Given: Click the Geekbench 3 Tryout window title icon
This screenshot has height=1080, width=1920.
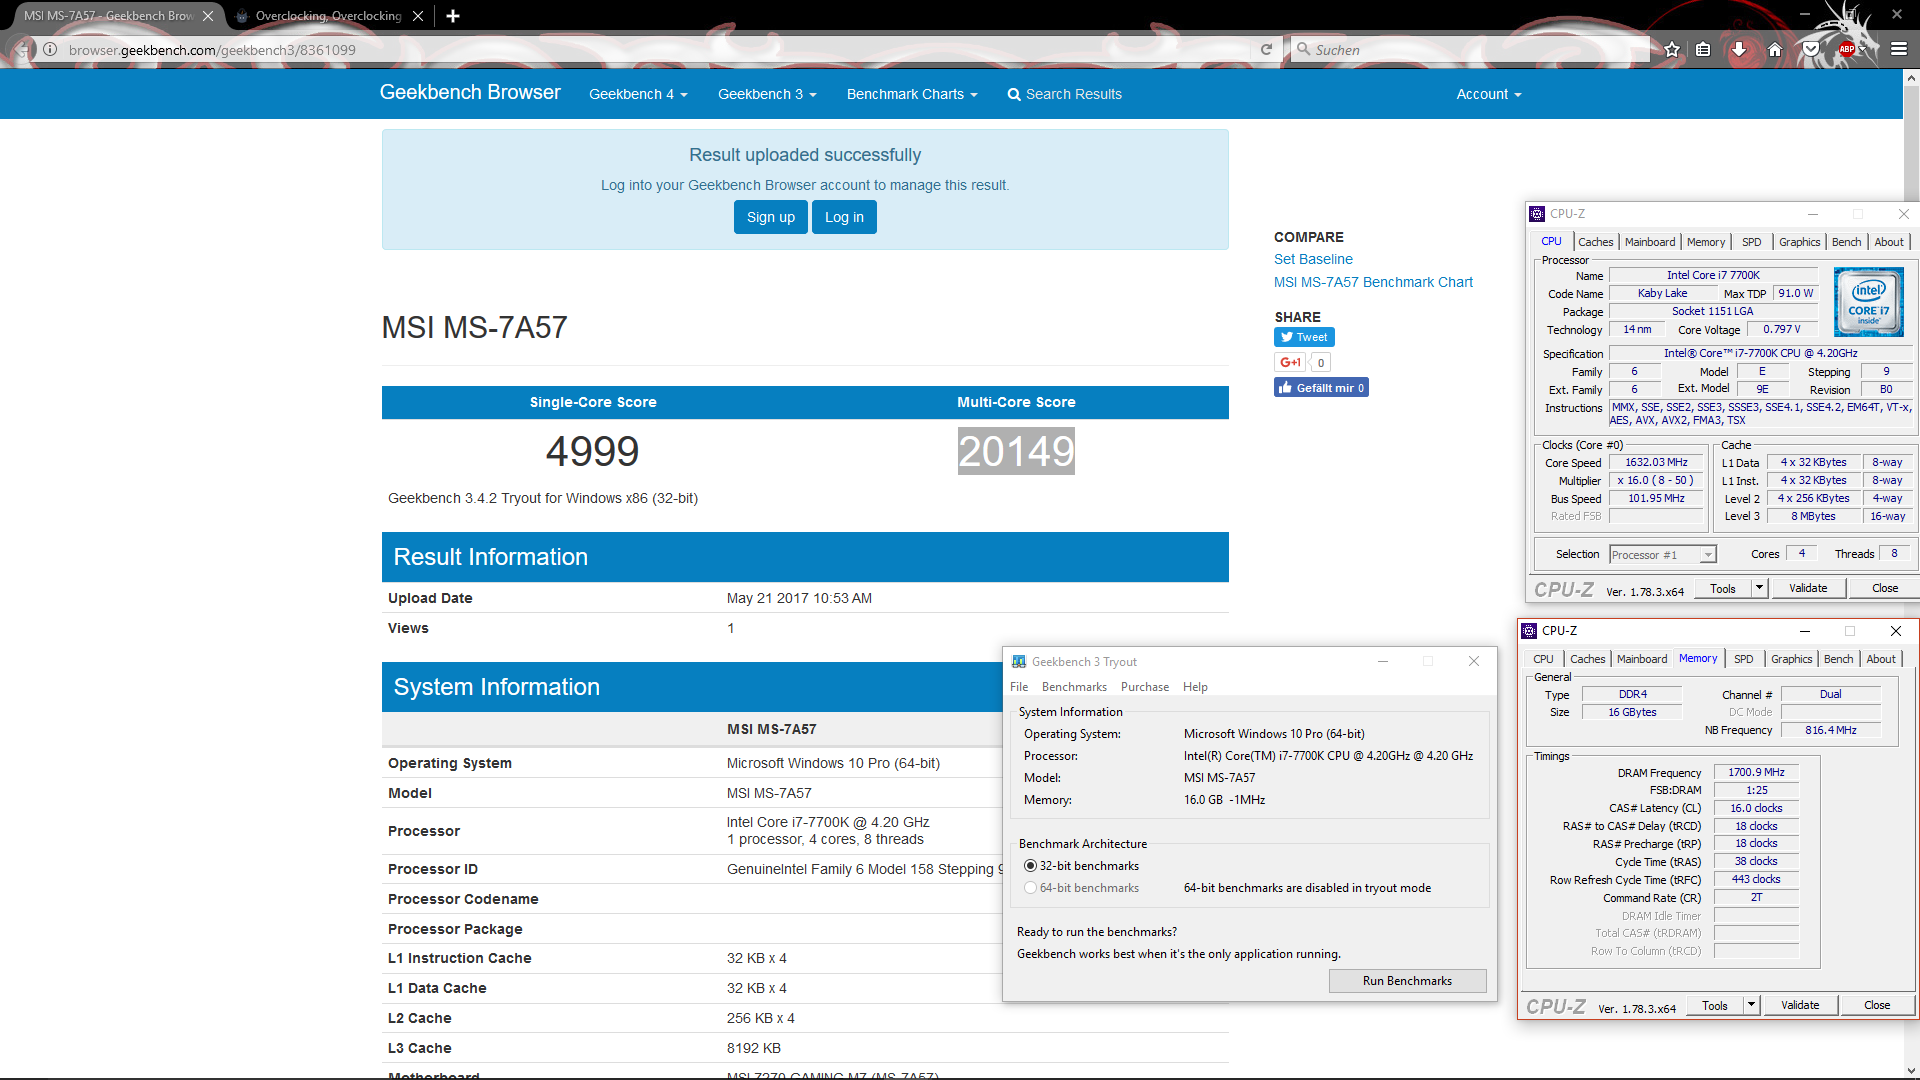Looking at the screenshot, I should [x=1019, y=662].
